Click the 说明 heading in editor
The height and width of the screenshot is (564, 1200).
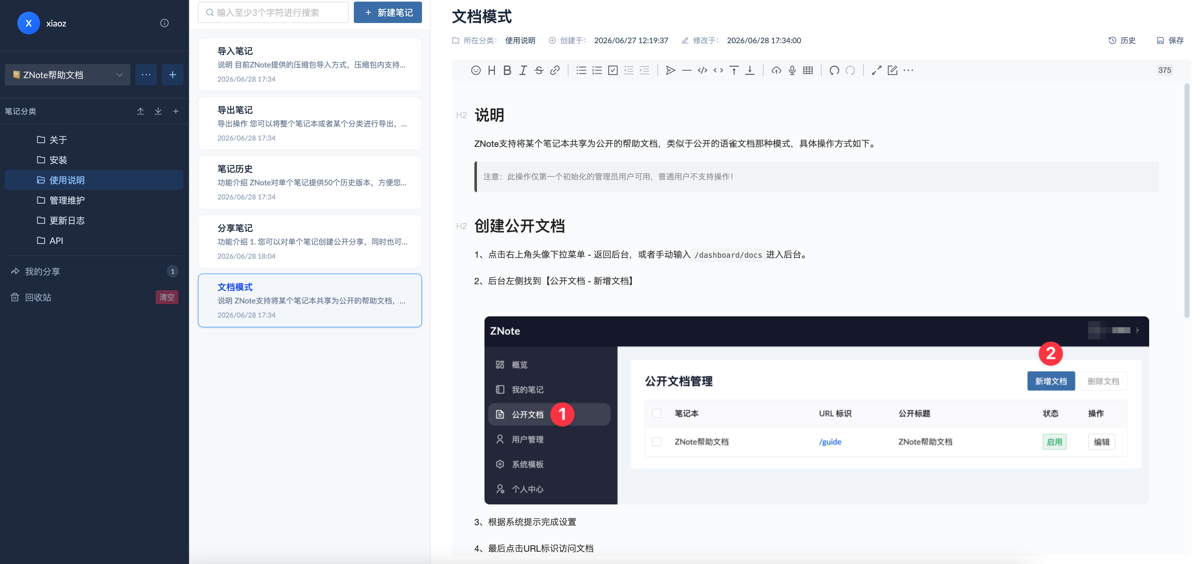point(489,115)
